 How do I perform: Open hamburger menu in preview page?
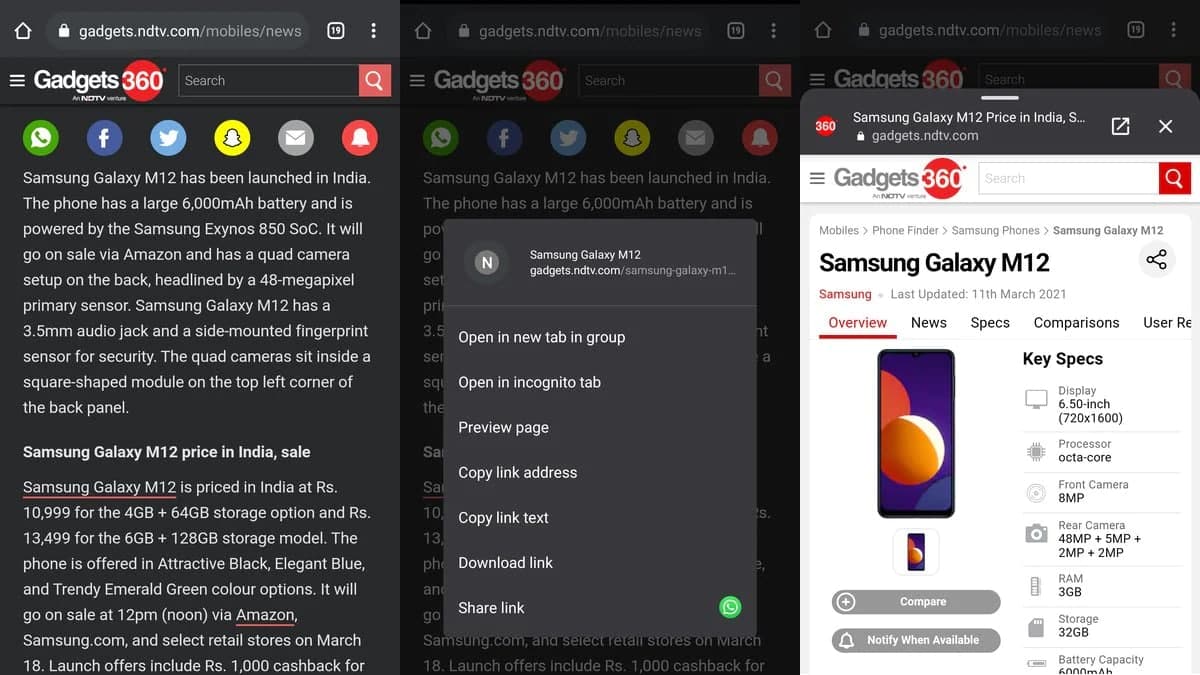pyautogui.click(x=817, y=178)
